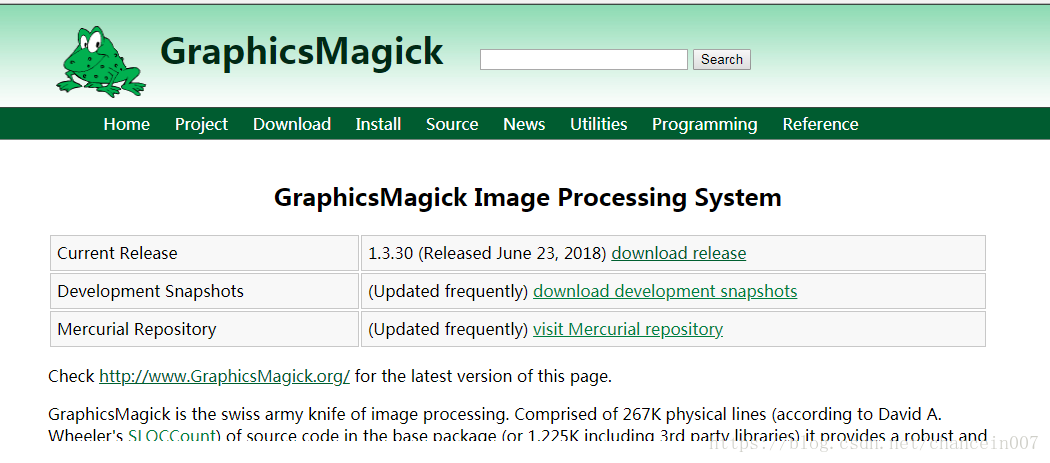Follow 'download development snapshots' link

pos(665,291)
